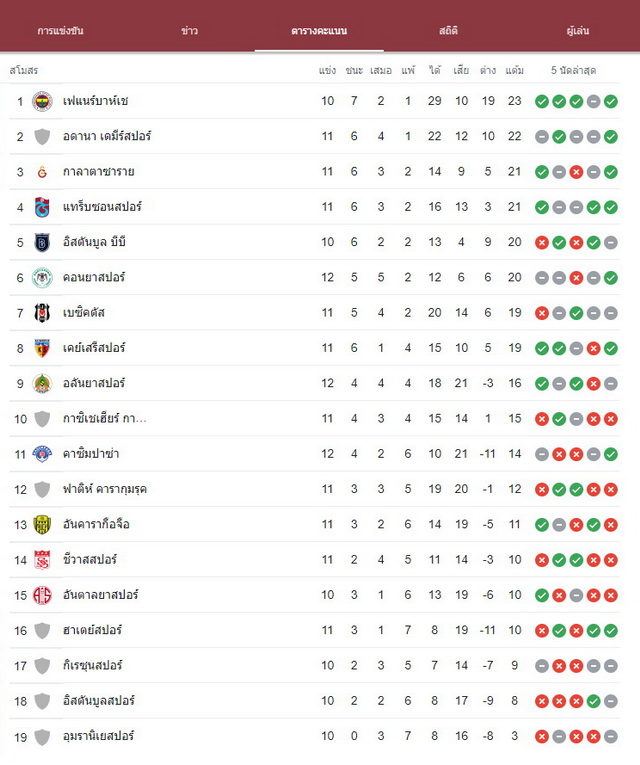
Task: Open the สถิติ tab
Action: coord(448,31)
